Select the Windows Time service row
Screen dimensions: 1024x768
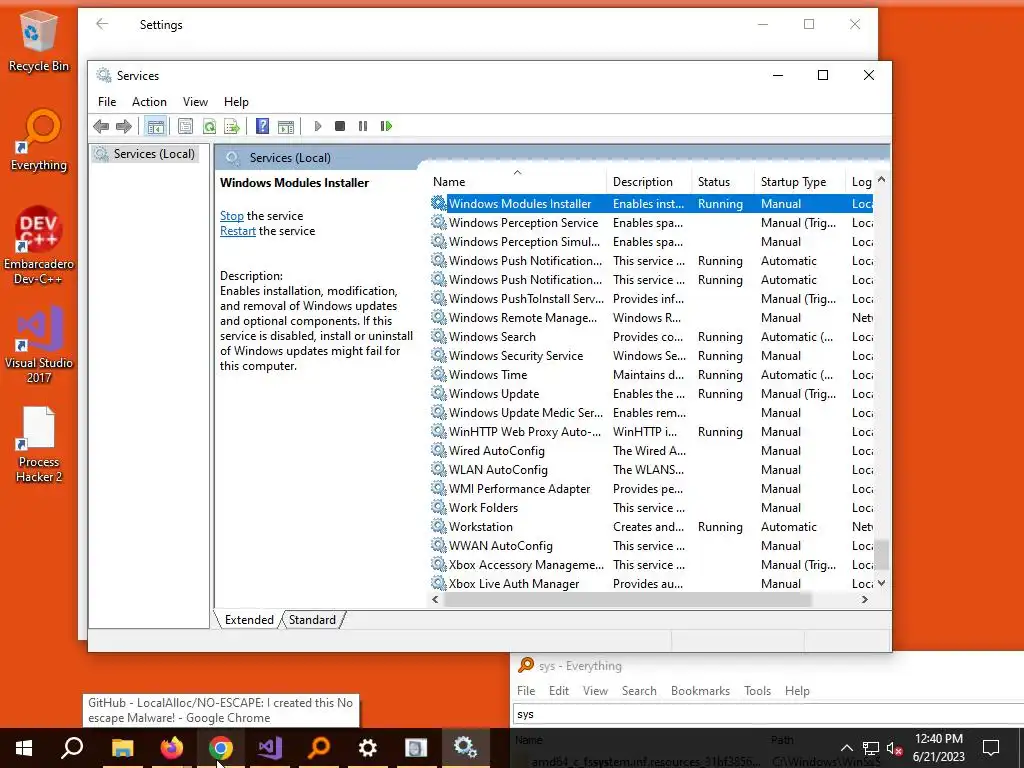[x=651, y=374]
